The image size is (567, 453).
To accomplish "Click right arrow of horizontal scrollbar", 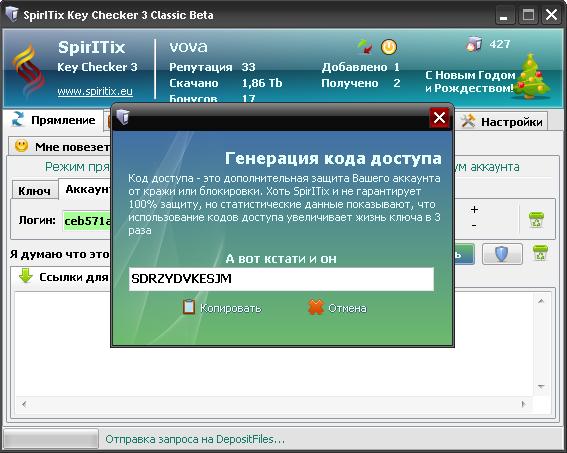I will 523,404.
